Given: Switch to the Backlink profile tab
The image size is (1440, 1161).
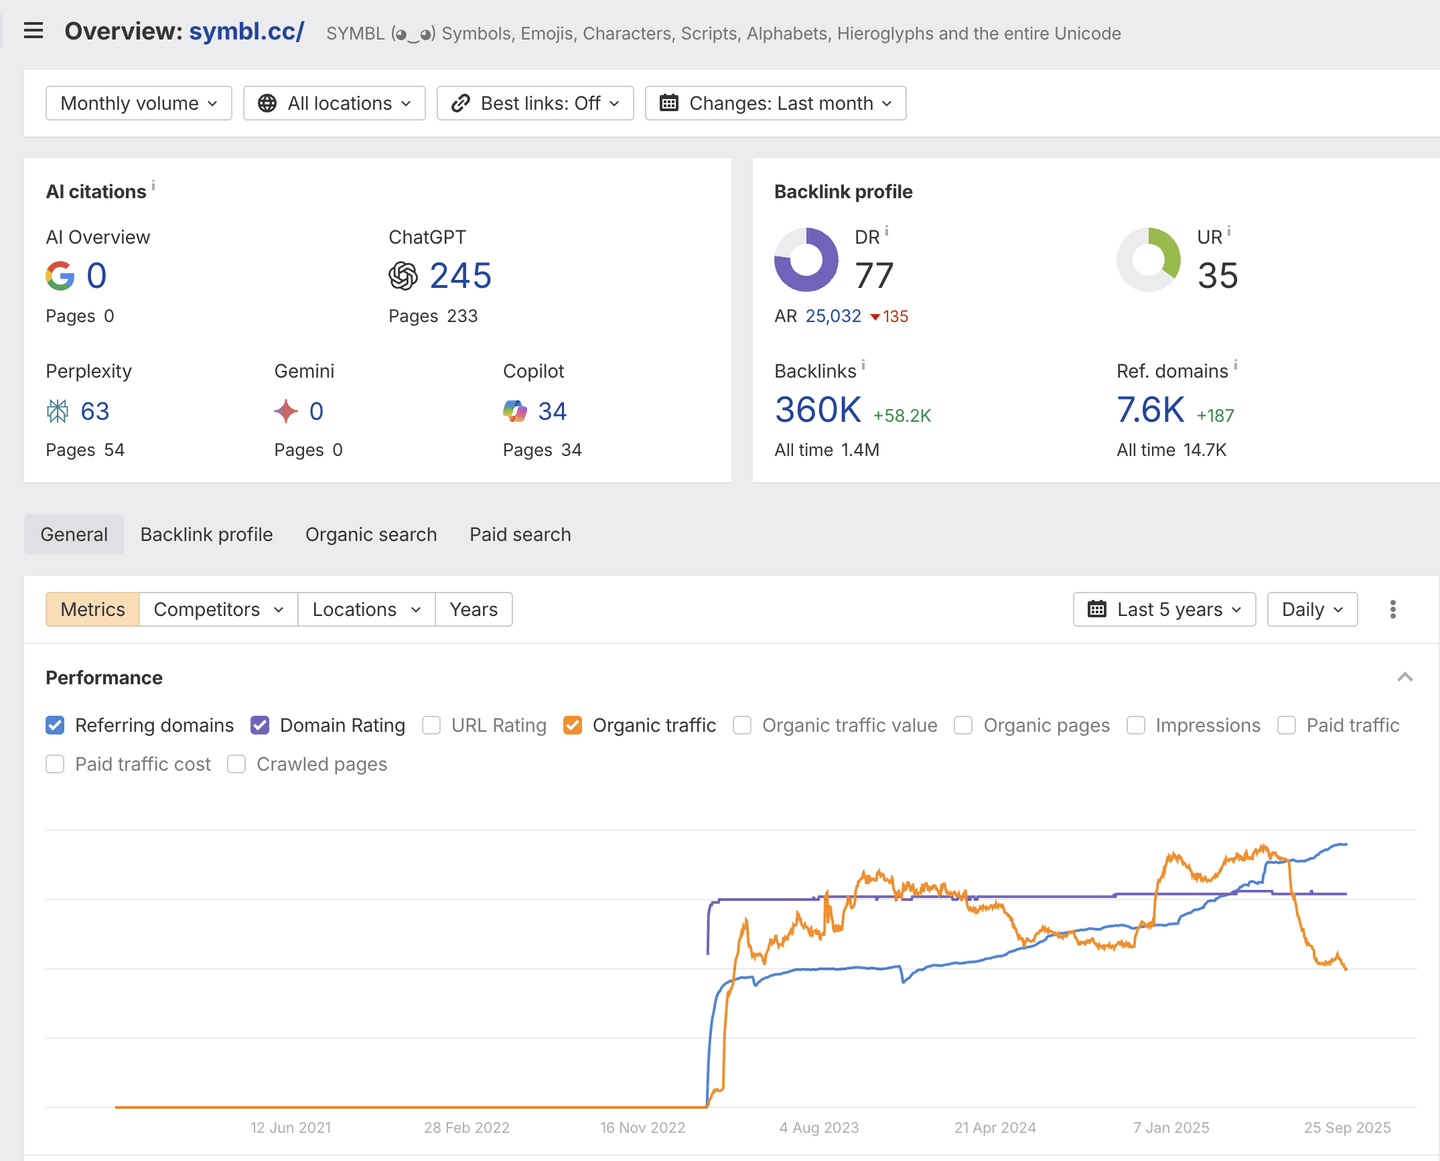Looking at the screenshot, I should [x=206, y=535].
